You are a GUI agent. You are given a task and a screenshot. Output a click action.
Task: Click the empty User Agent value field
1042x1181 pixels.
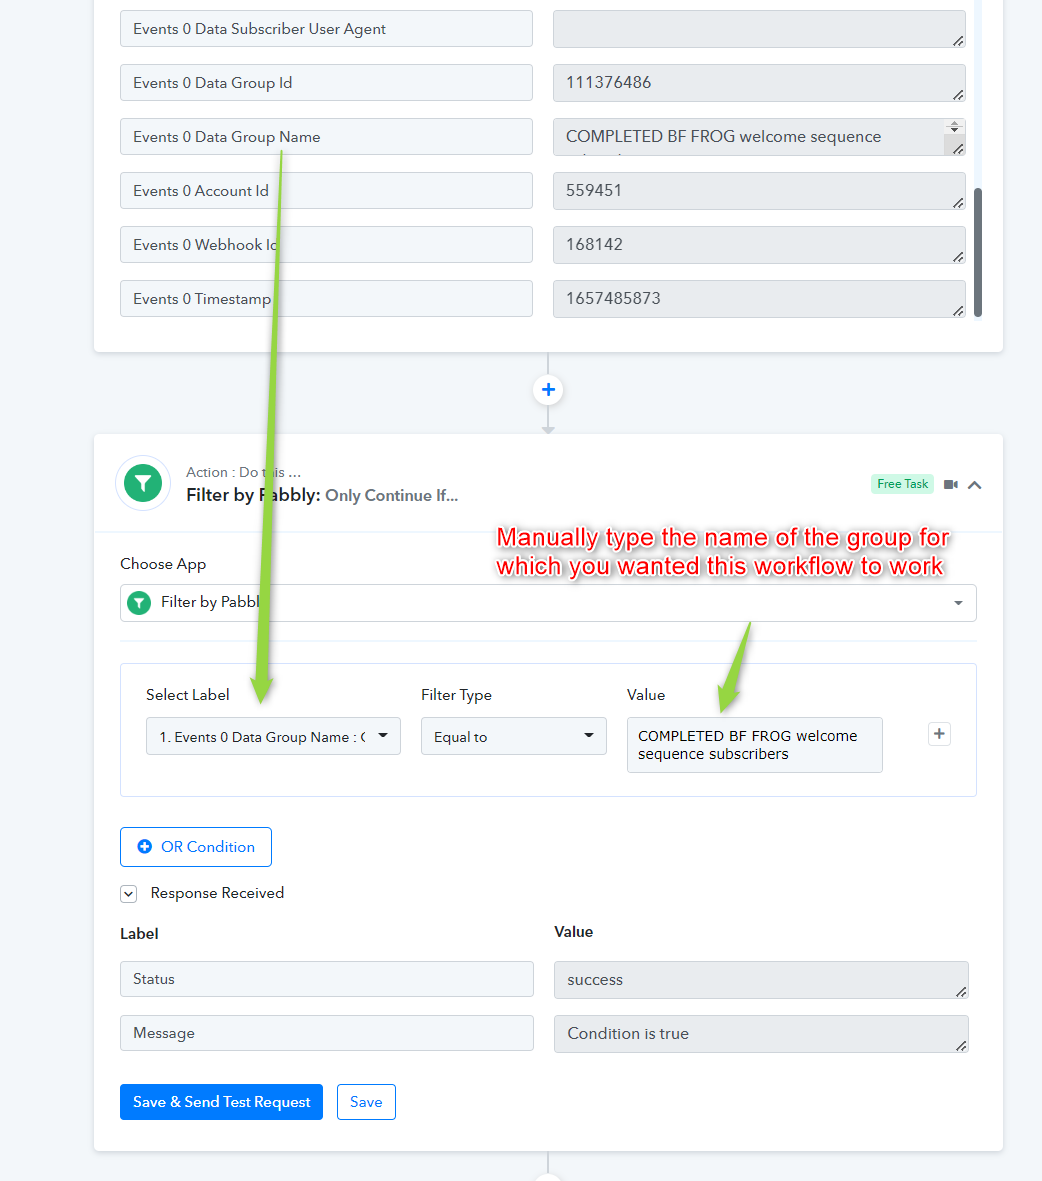coord(759,29)
